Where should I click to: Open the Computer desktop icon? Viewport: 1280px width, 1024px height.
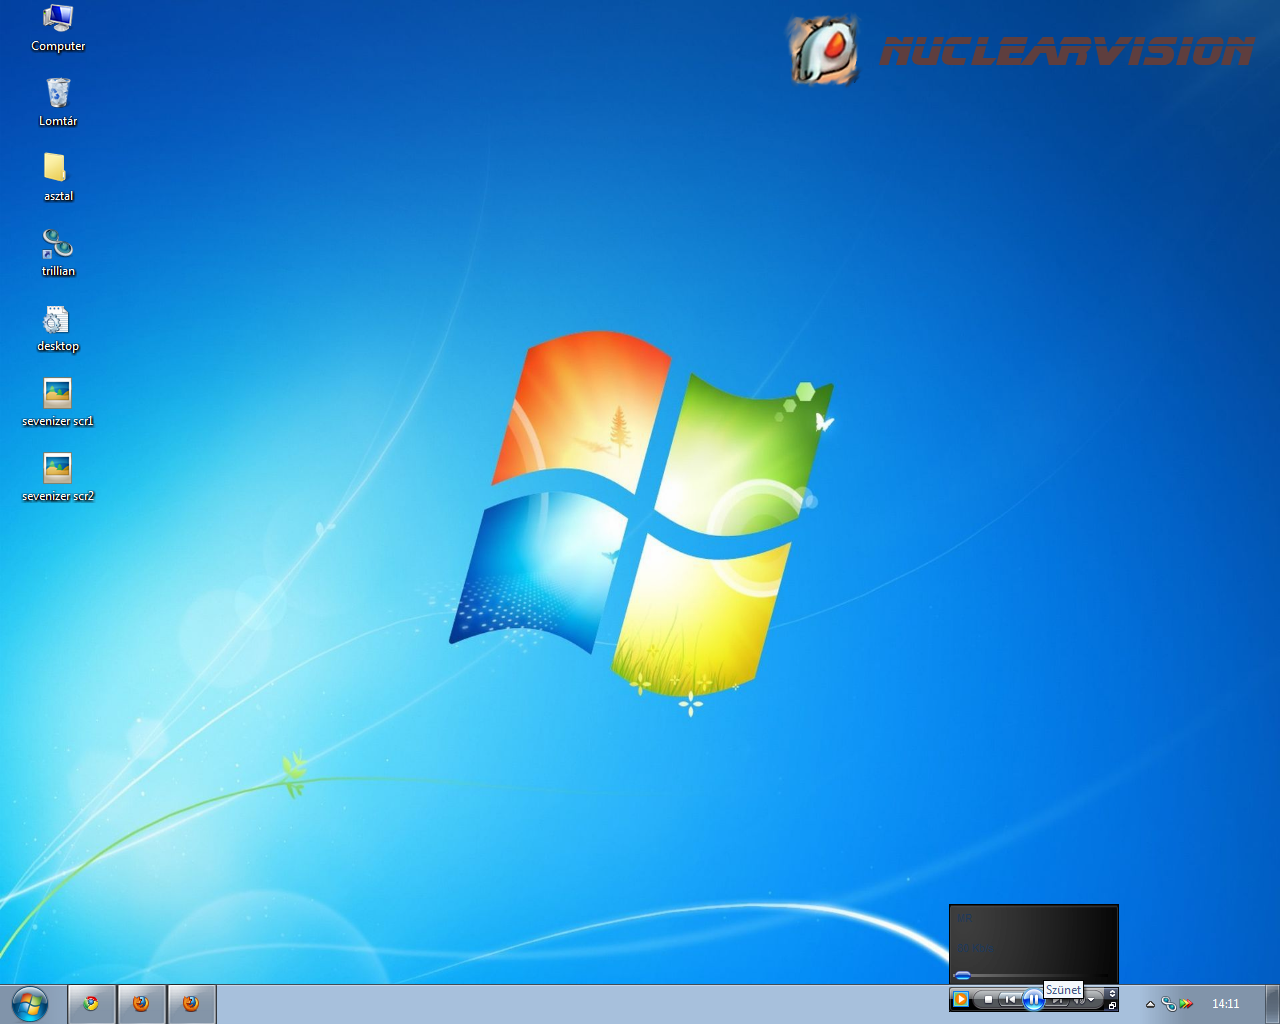click(x=58, y=28)
